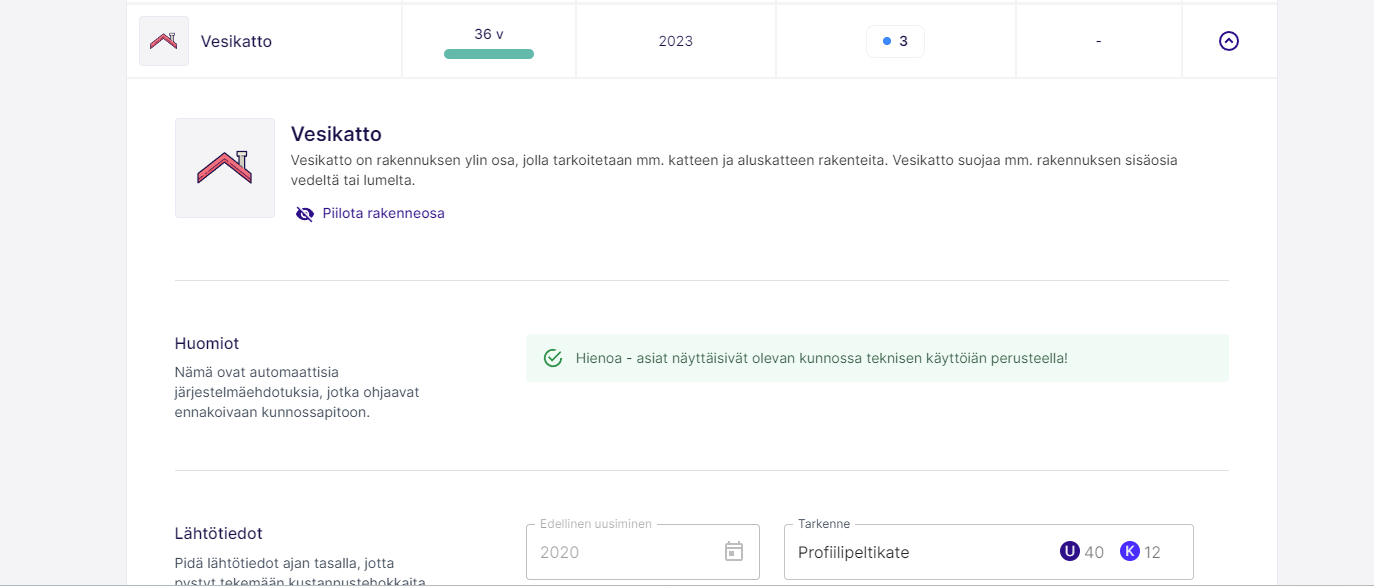Click the dark U badge in Tarkenne
The height and width of the screenshot is (586, 1374).
1070,552
